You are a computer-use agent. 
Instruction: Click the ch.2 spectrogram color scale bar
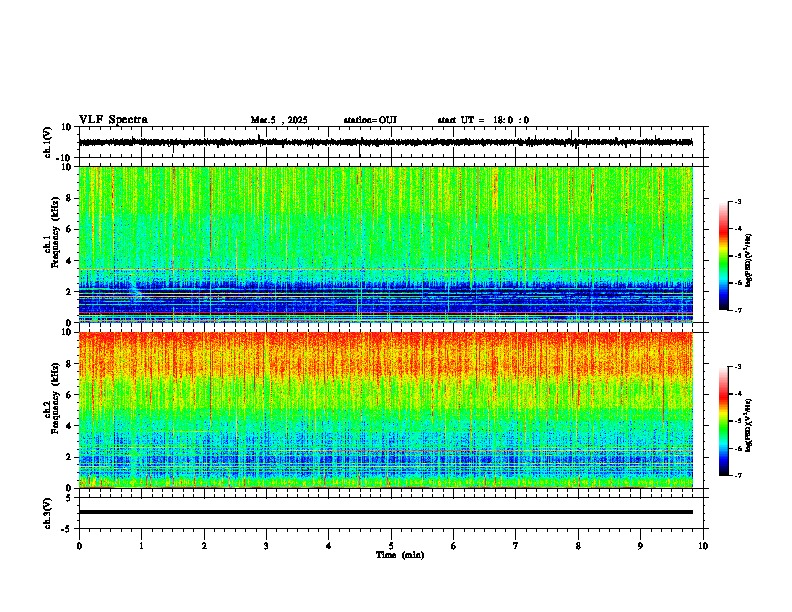point(723,421)
